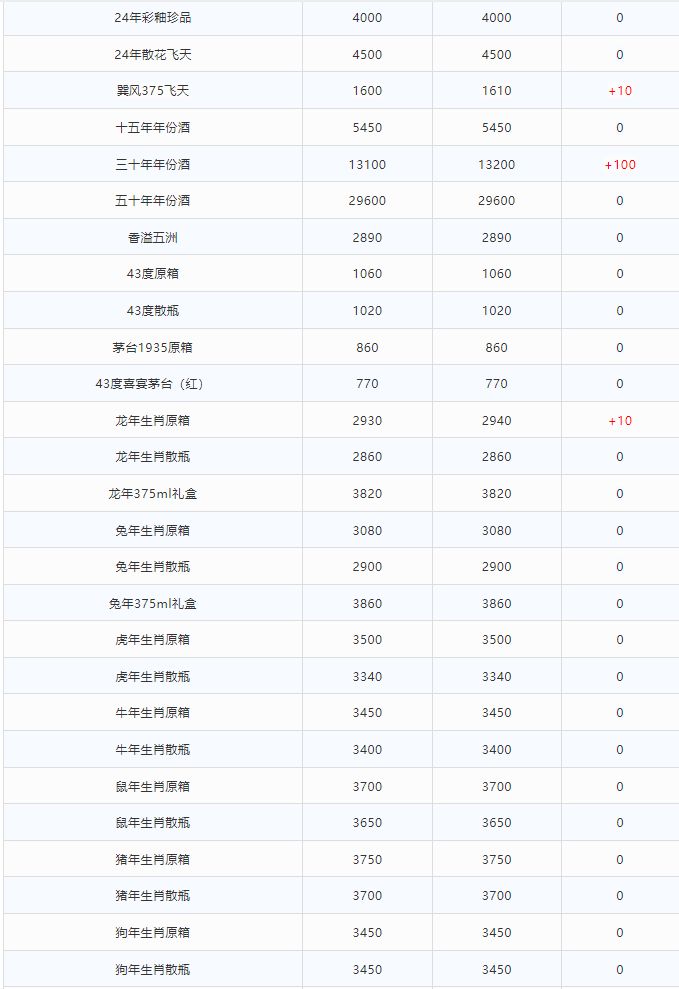This screenshot has height=989, width=679.
Task: Select the 0 change in 兔年生肖散瓶 row
Action: 620,566
